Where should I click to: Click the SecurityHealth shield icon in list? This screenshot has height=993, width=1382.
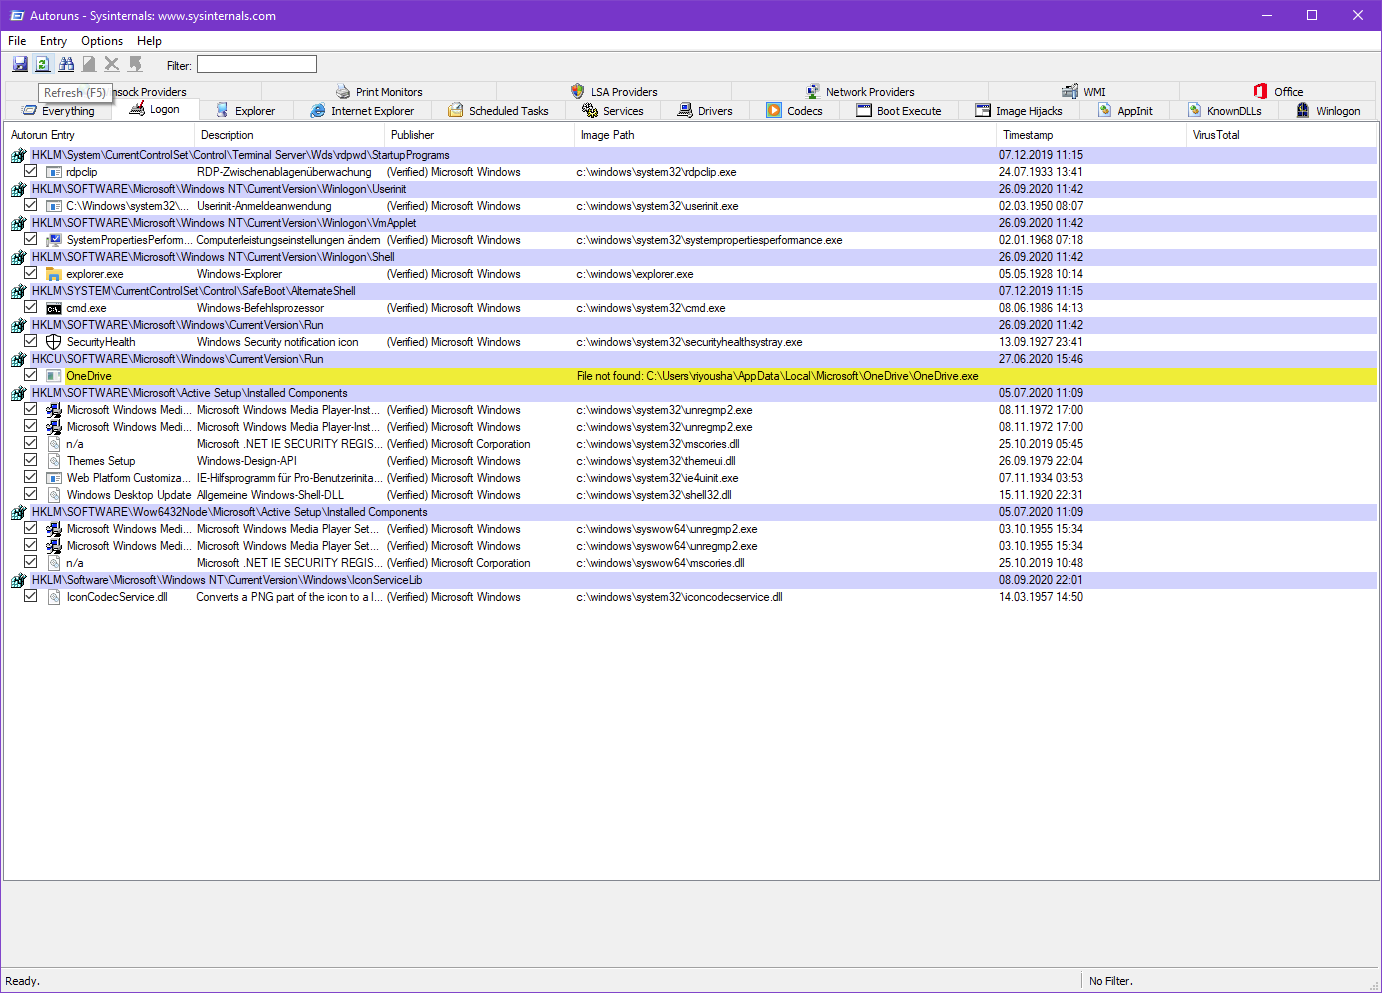click(54, 342)
